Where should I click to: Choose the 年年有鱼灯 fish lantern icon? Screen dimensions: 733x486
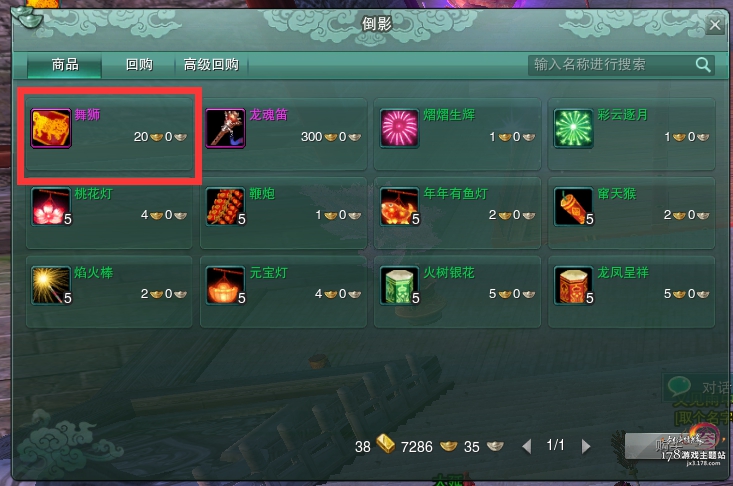[399, 207]
